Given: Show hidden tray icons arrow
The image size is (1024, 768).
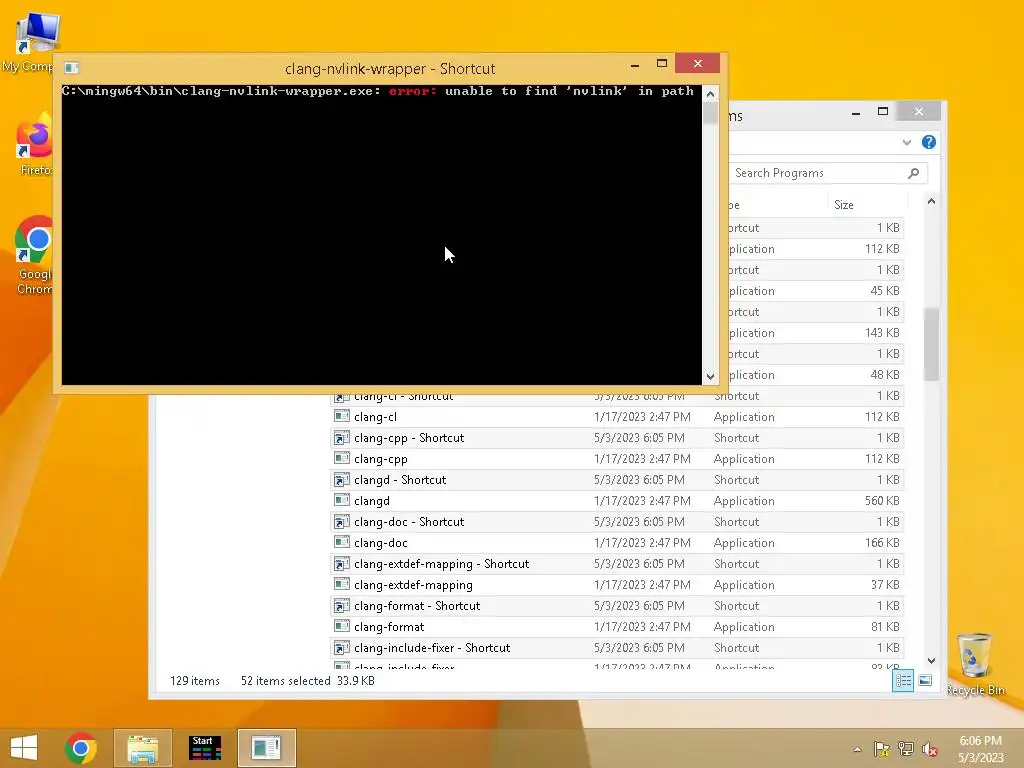Looking at the screenshot, I should pos(857,749).
